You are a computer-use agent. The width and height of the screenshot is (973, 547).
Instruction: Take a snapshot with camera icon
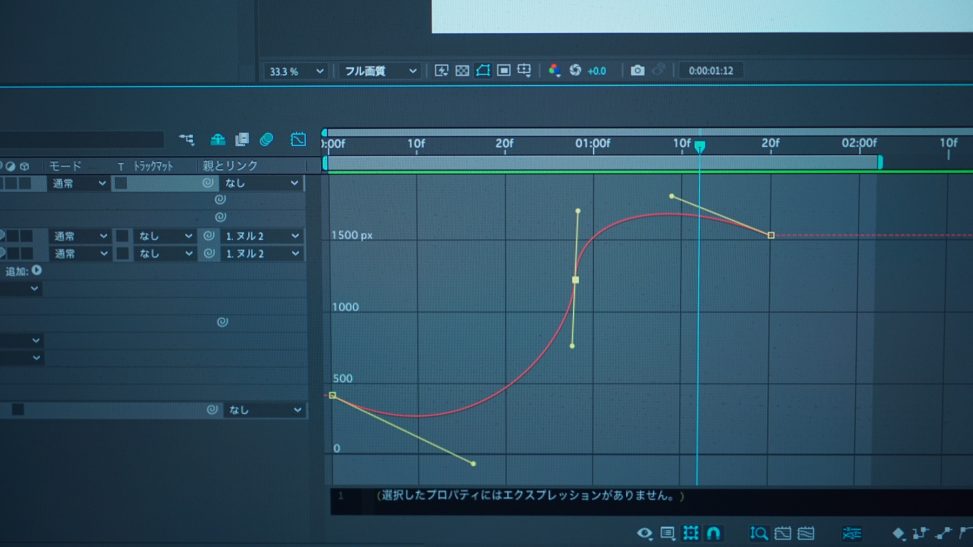point(637,71)
